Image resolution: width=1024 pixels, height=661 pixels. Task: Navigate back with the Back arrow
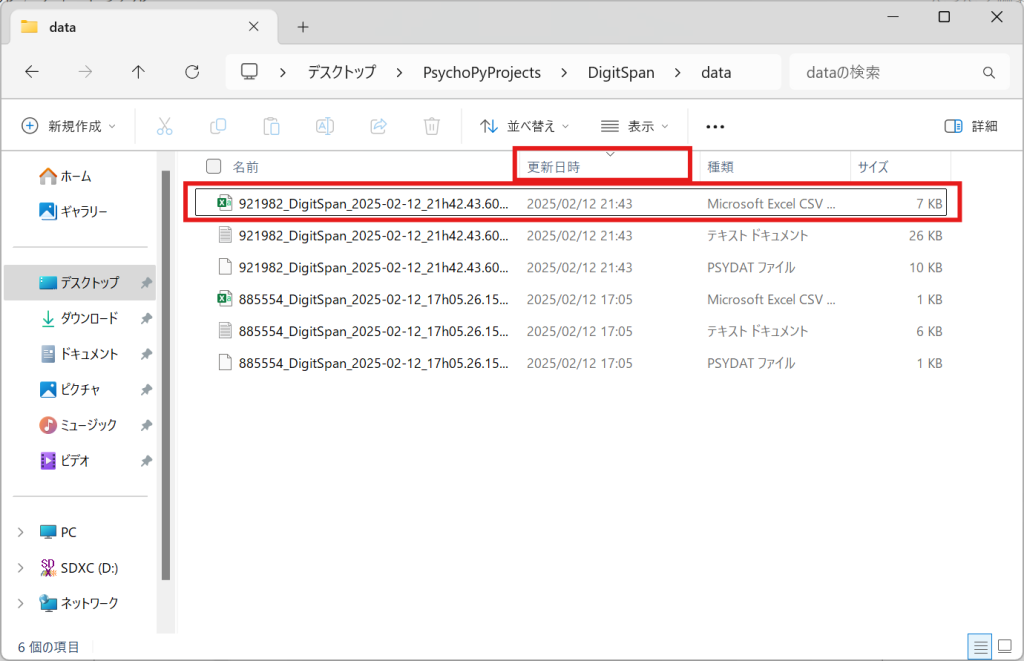32,72
